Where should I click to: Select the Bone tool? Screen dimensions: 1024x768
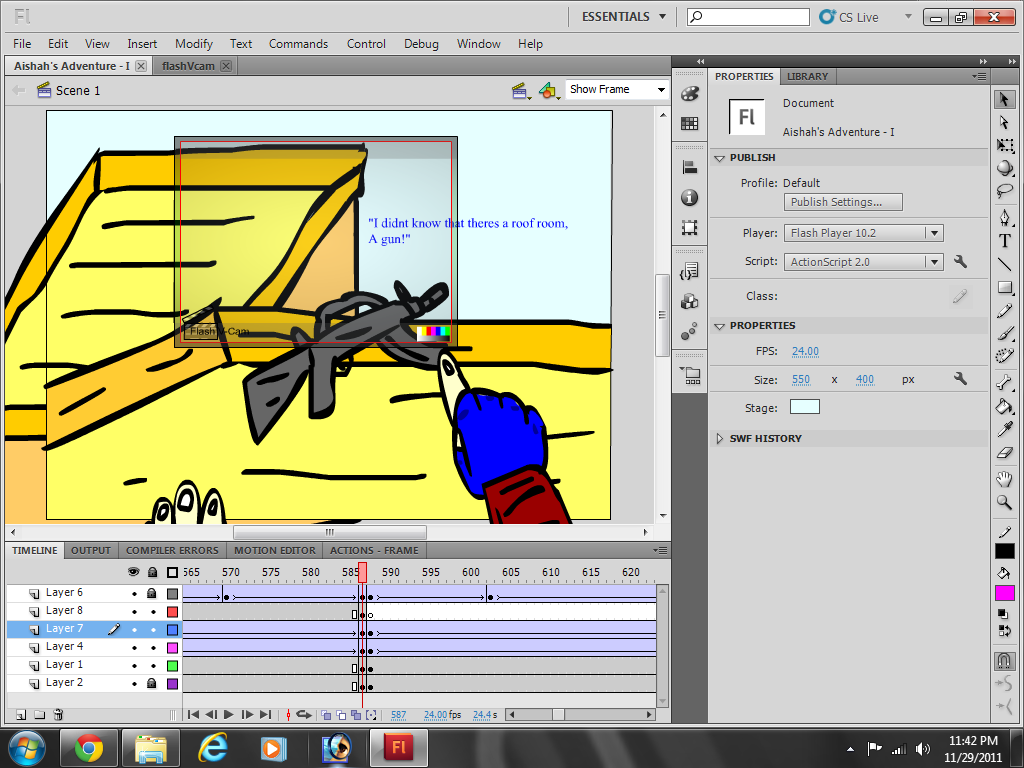coord(1004,383)
